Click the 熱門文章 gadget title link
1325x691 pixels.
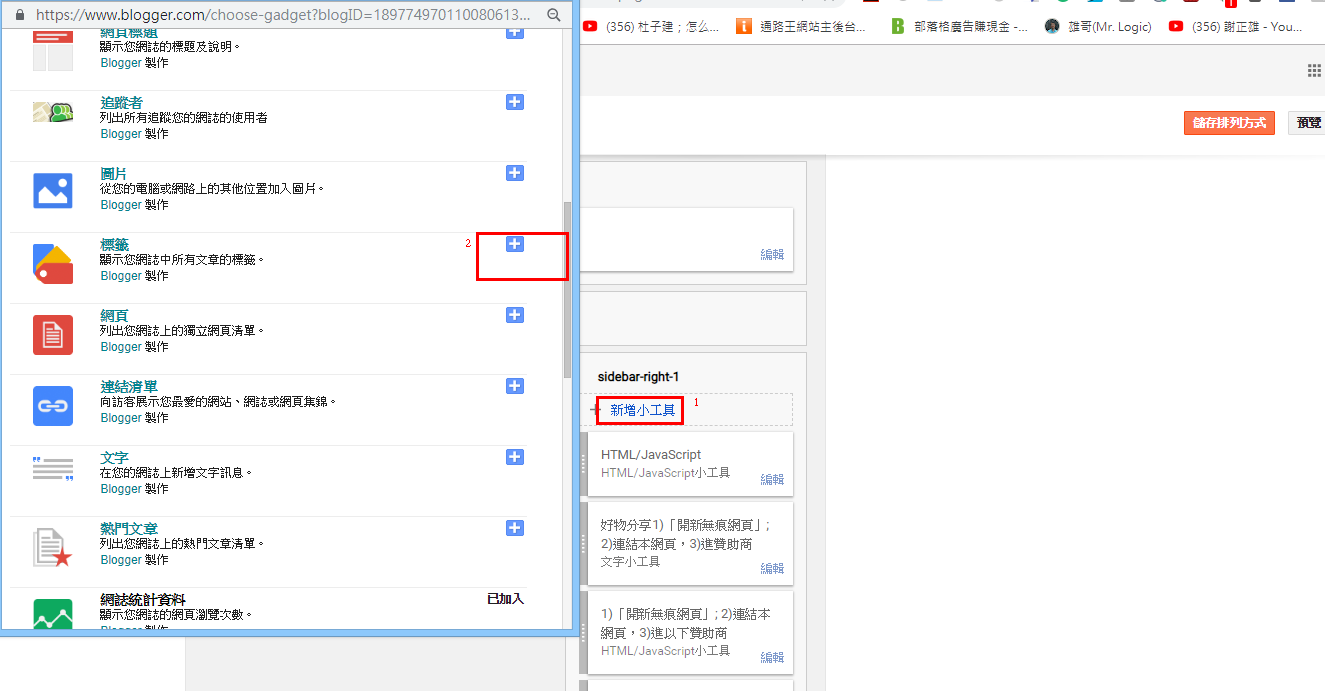click(x=129, y=528)
